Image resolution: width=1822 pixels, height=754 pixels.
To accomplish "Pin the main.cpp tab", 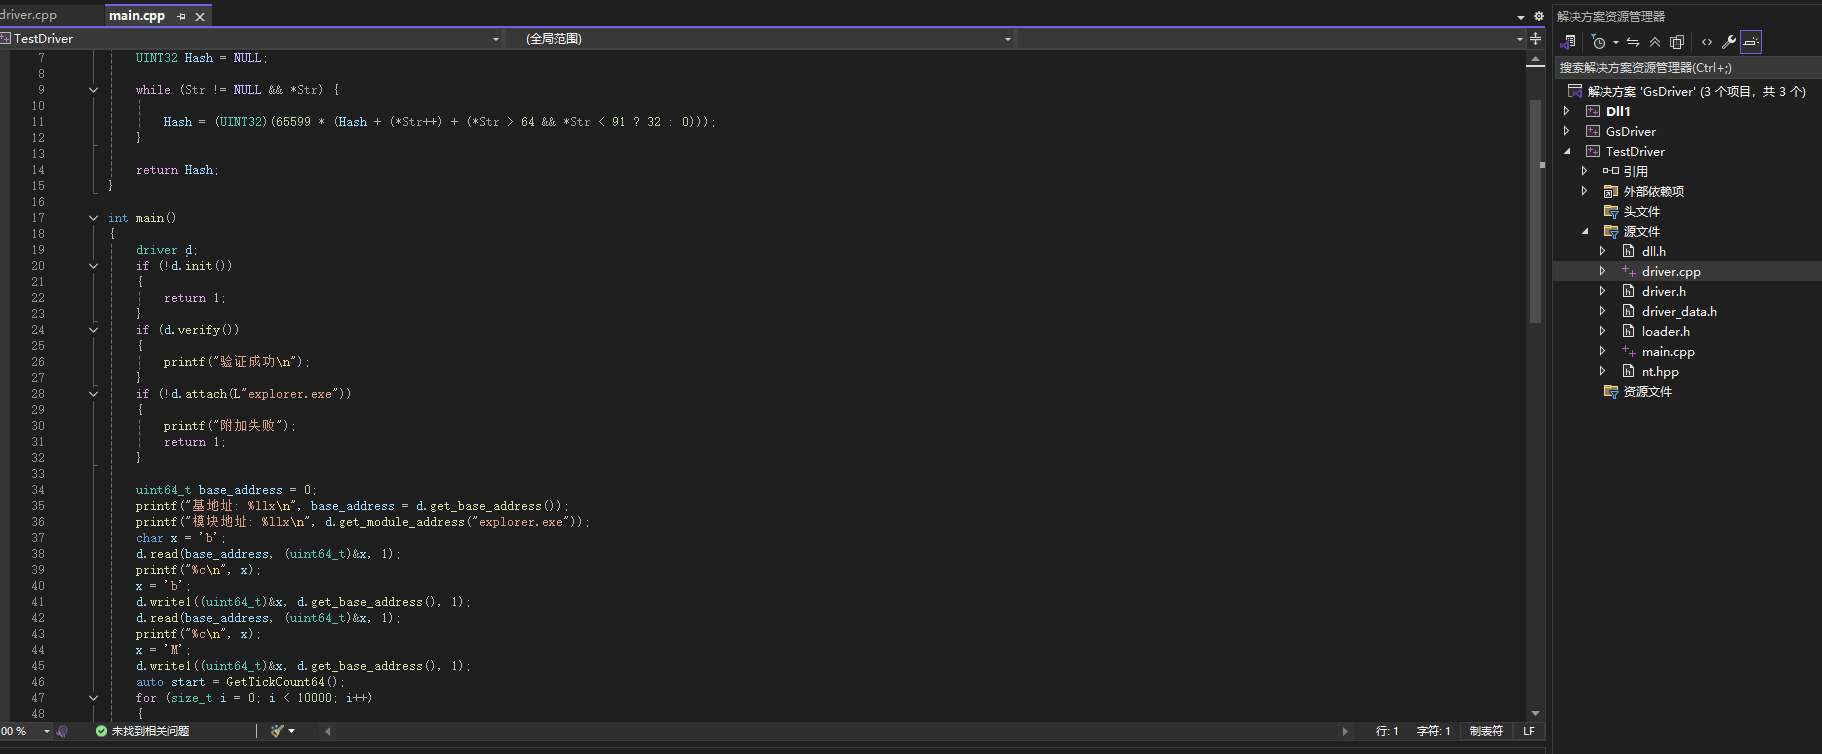I will [181, 16].
